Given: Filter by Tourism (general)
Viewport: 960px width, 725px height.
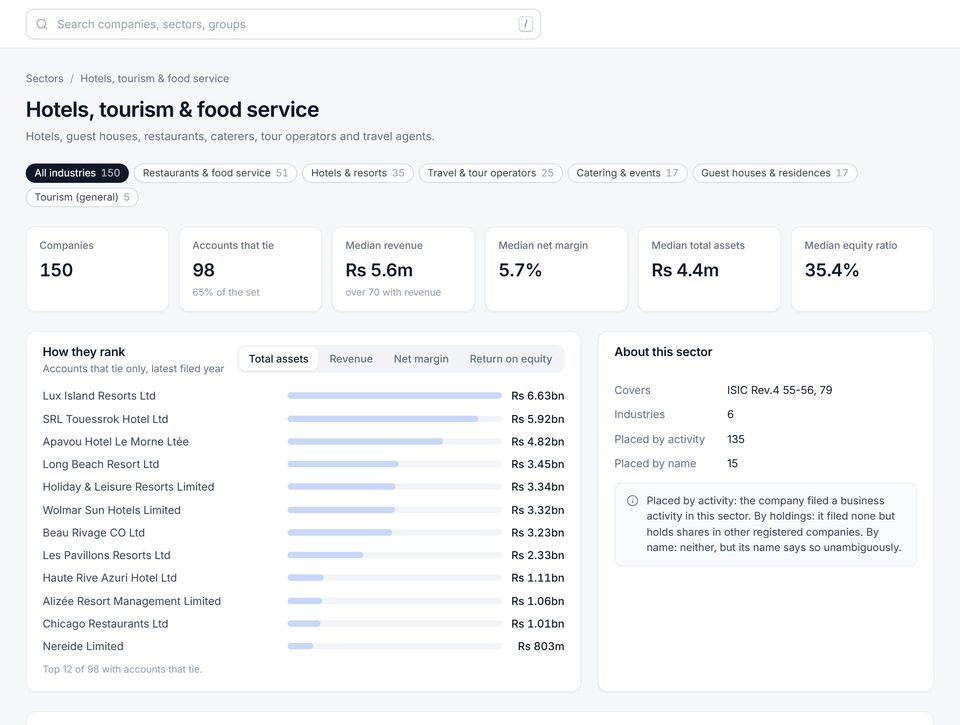Looking at the screenshot, I should [82, 197].
